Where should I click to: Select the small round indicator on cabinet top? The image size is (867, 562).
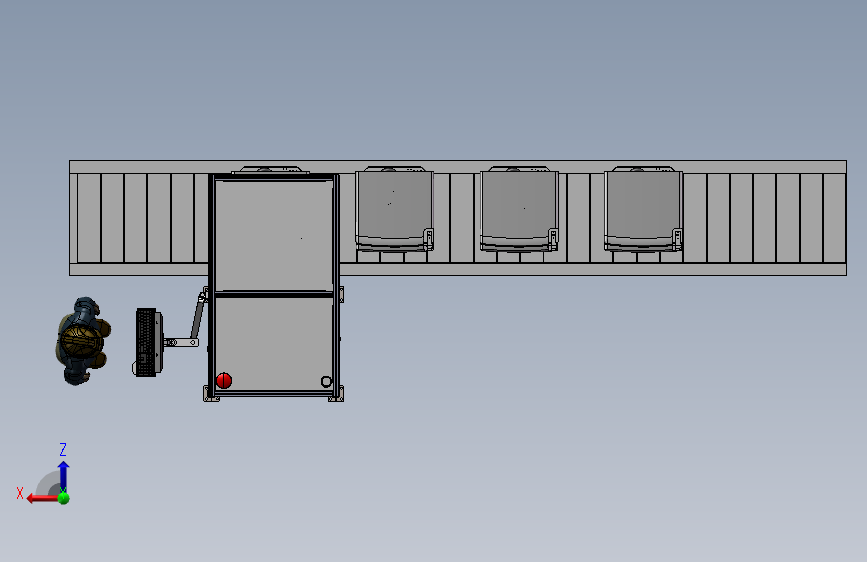pyautogui.click(x=326, y=382)
